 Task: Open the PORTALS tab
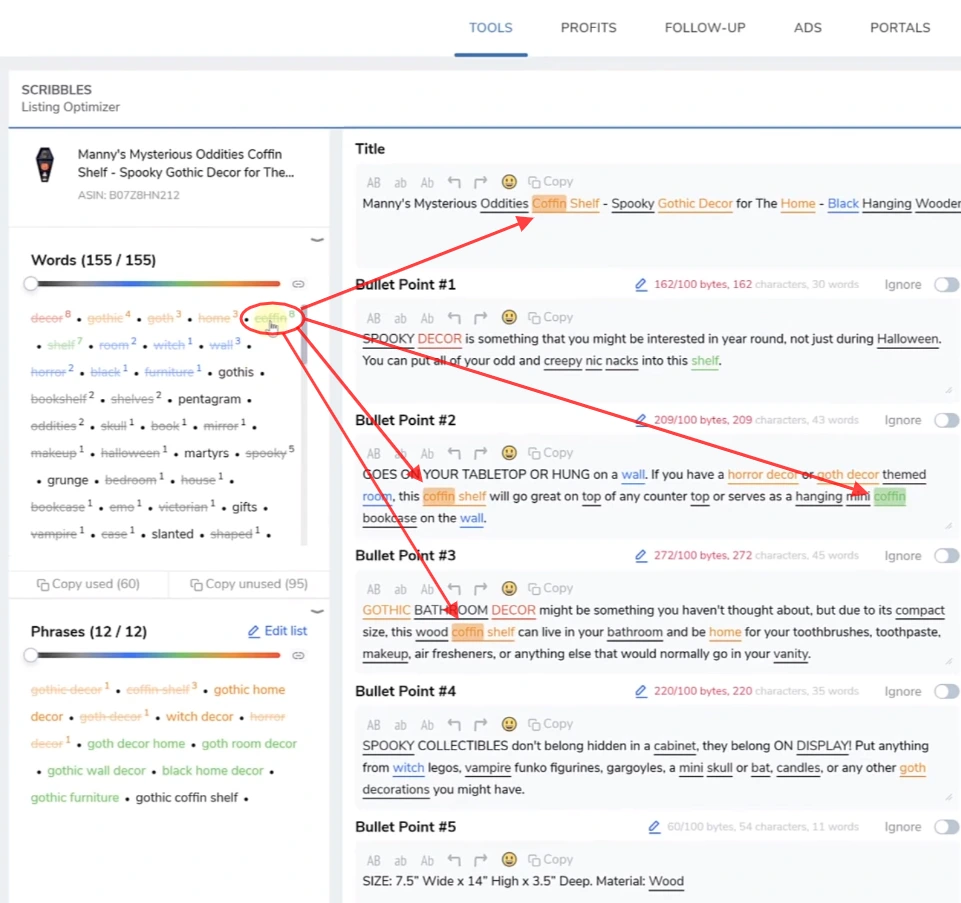900,28
